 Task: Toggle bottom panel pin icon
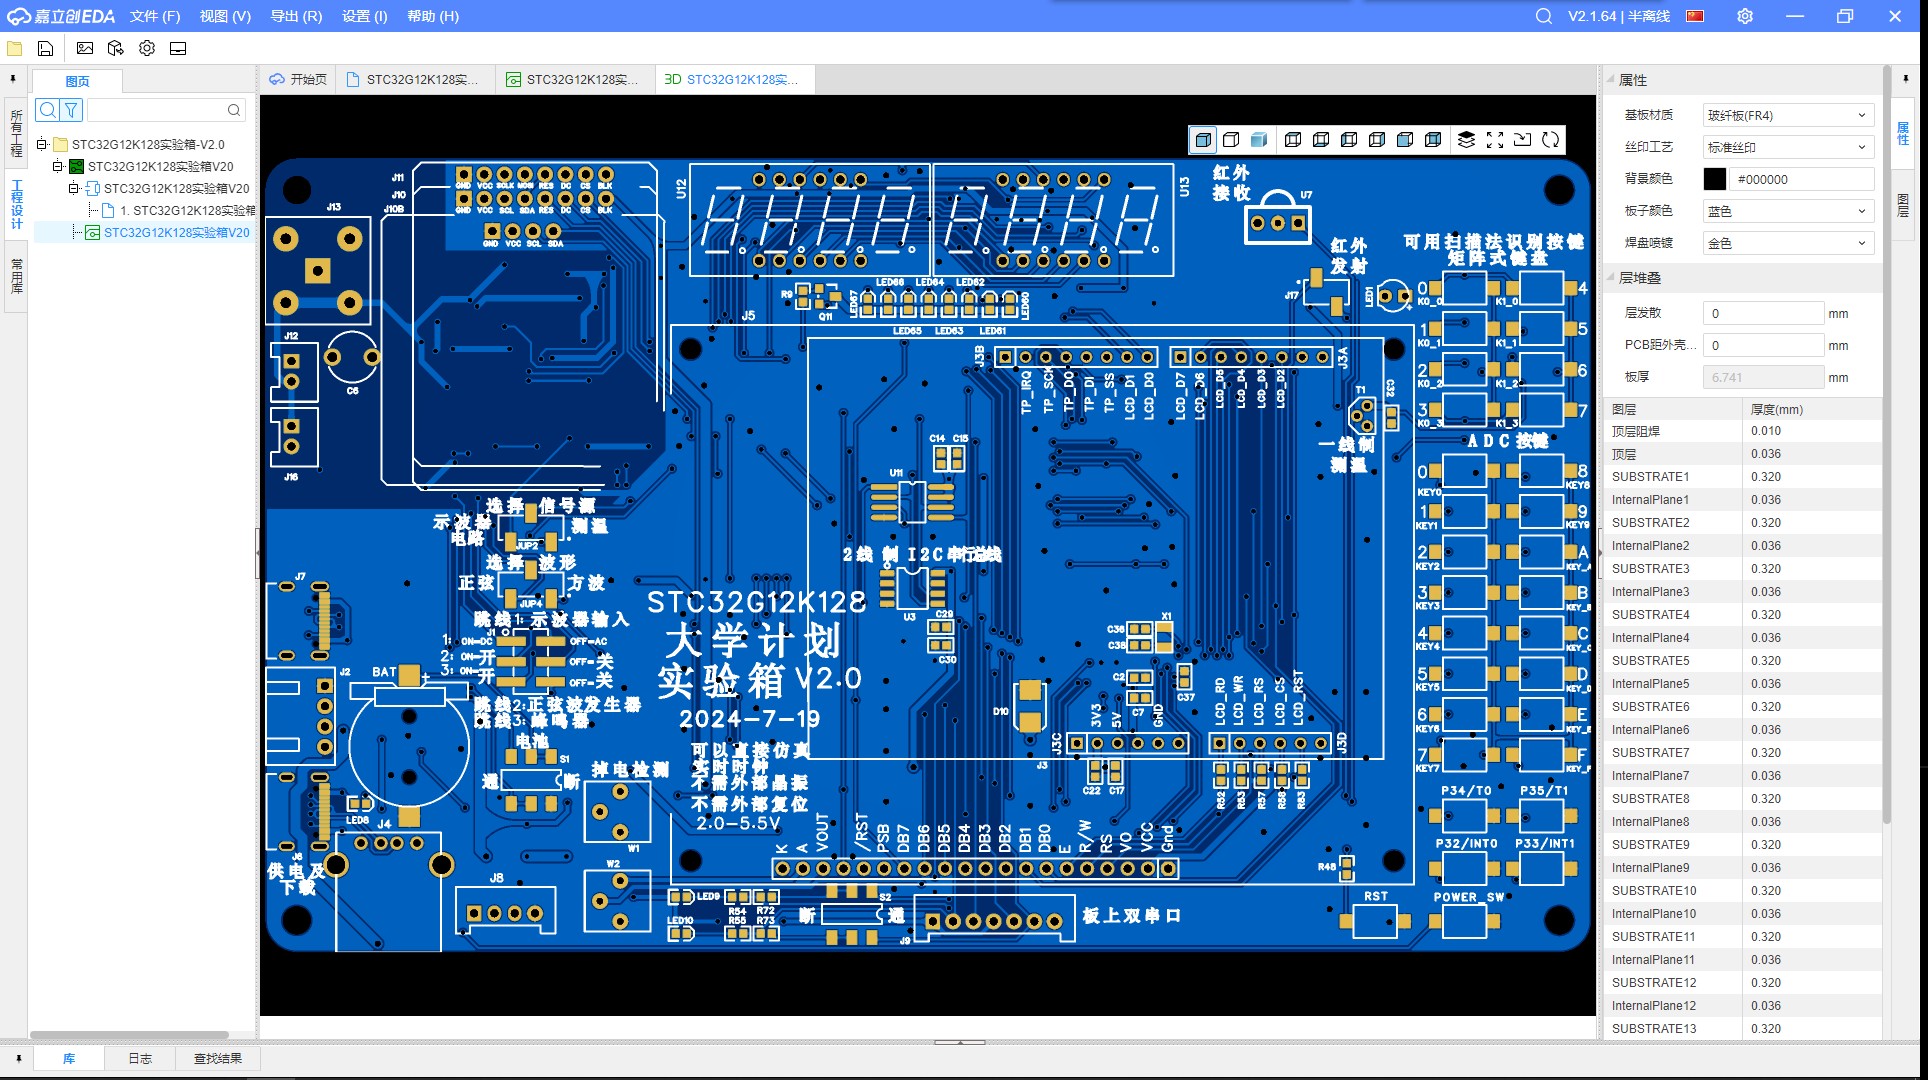[18, 1058]
